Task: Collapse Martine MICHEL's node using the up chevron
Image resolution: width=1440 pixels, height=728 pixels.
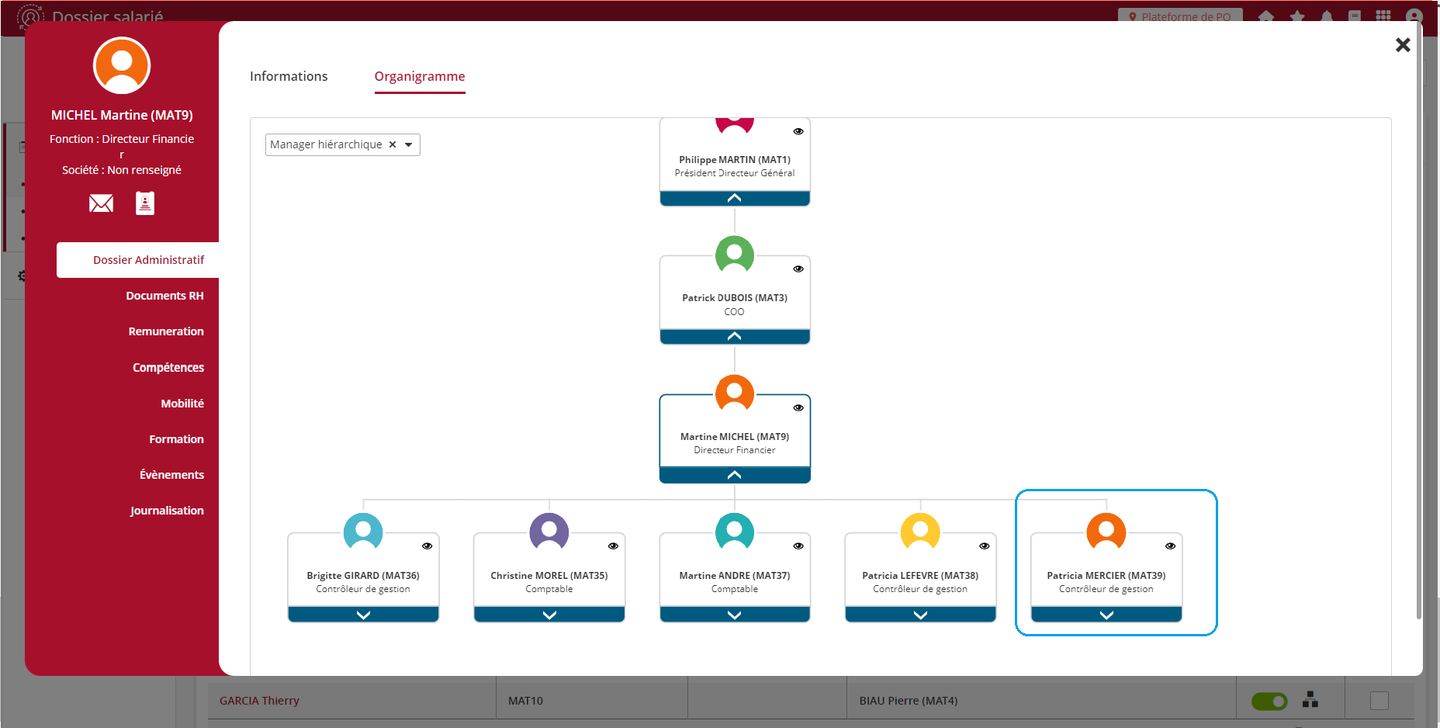Action: pyautogui.click(x=734, y=476)
